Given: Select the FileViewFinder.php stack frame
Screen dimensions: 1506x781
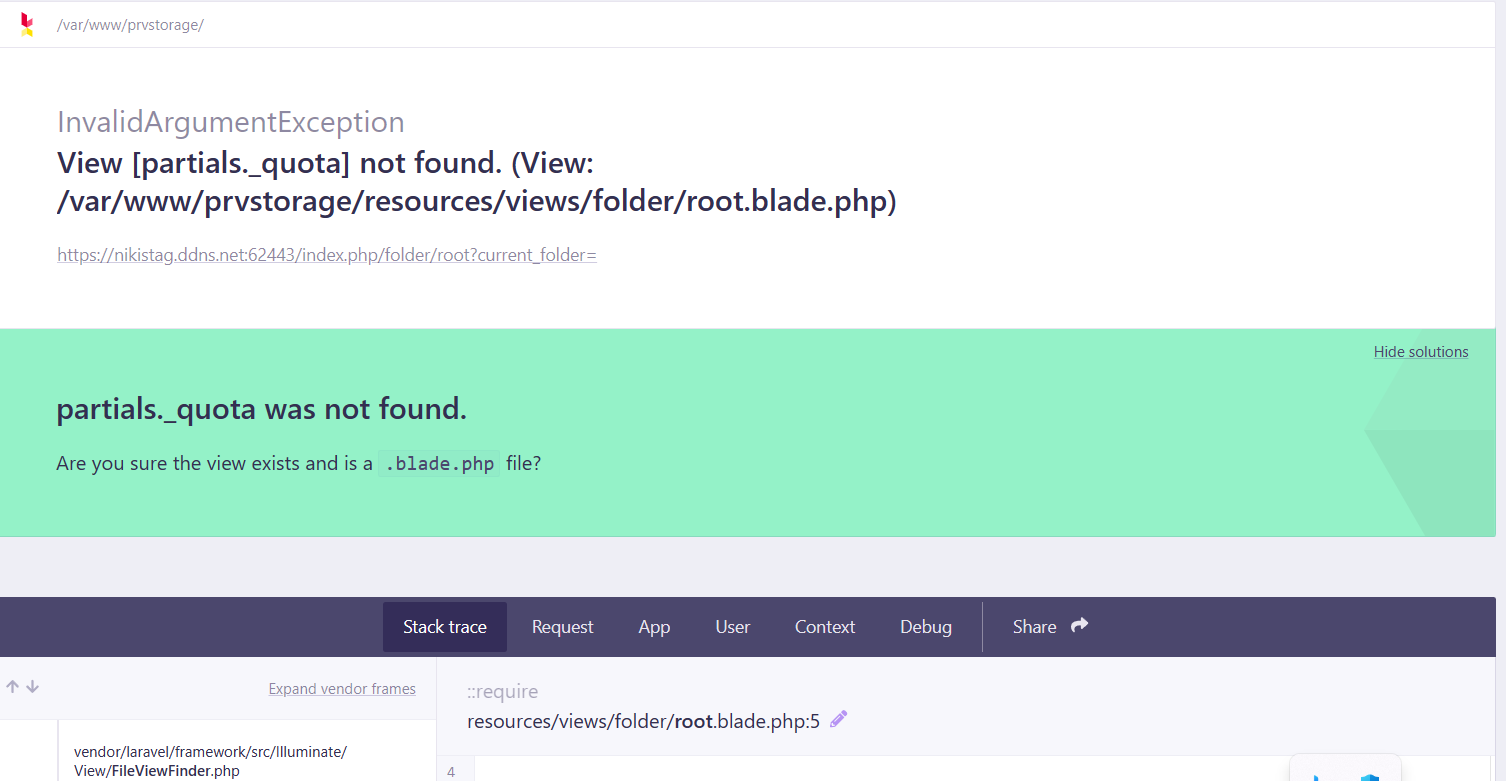Looking at the screenshot, I should point(210,761).
